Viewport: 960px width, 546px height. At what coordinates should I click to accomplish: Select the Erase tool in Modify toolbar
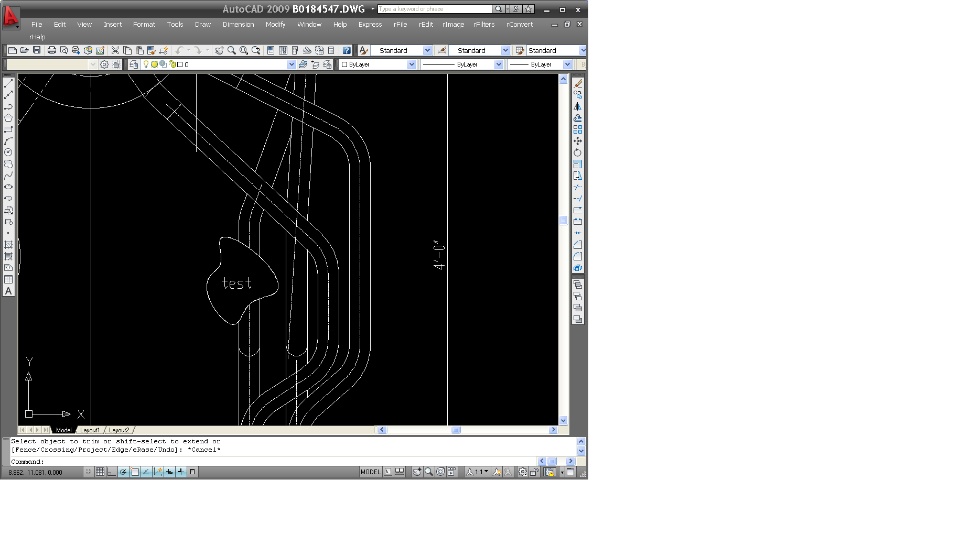[x=578, y=83]
